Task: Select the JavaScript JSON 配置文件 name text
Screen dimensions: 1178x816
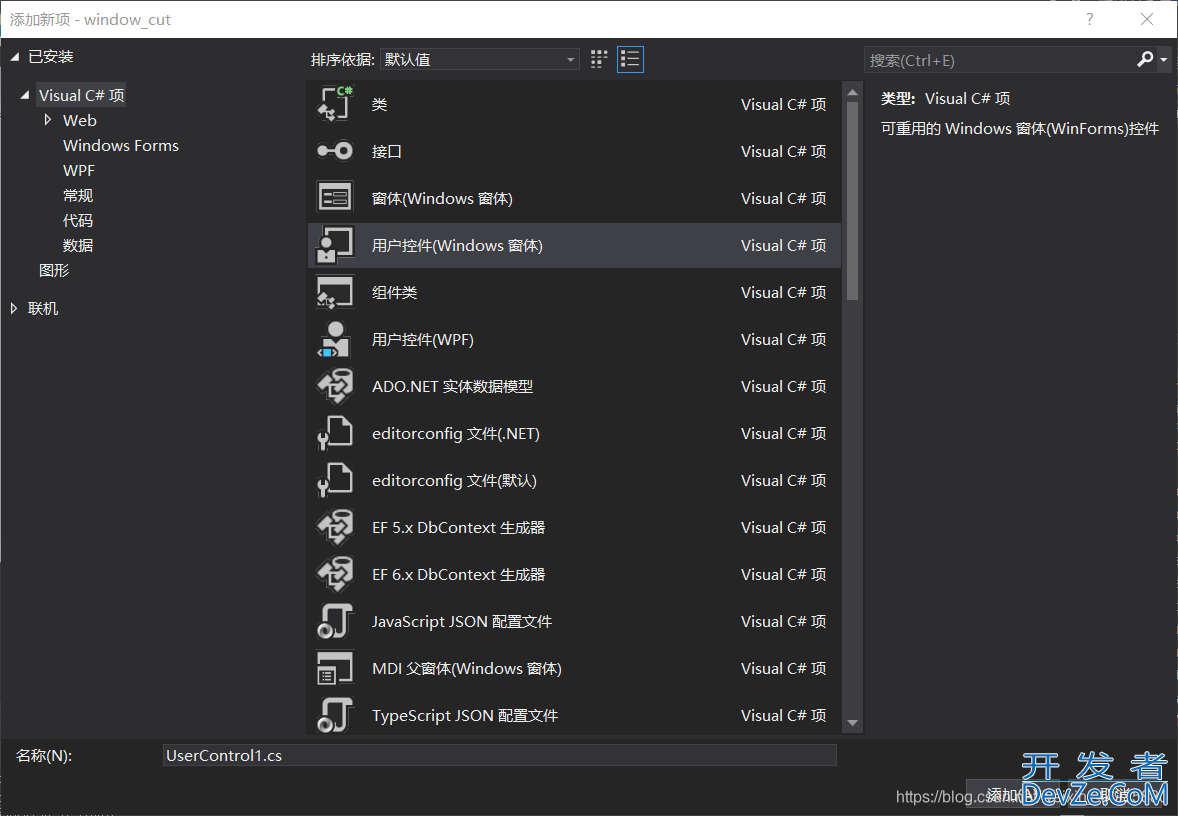Action: click(x=462, y=621)
